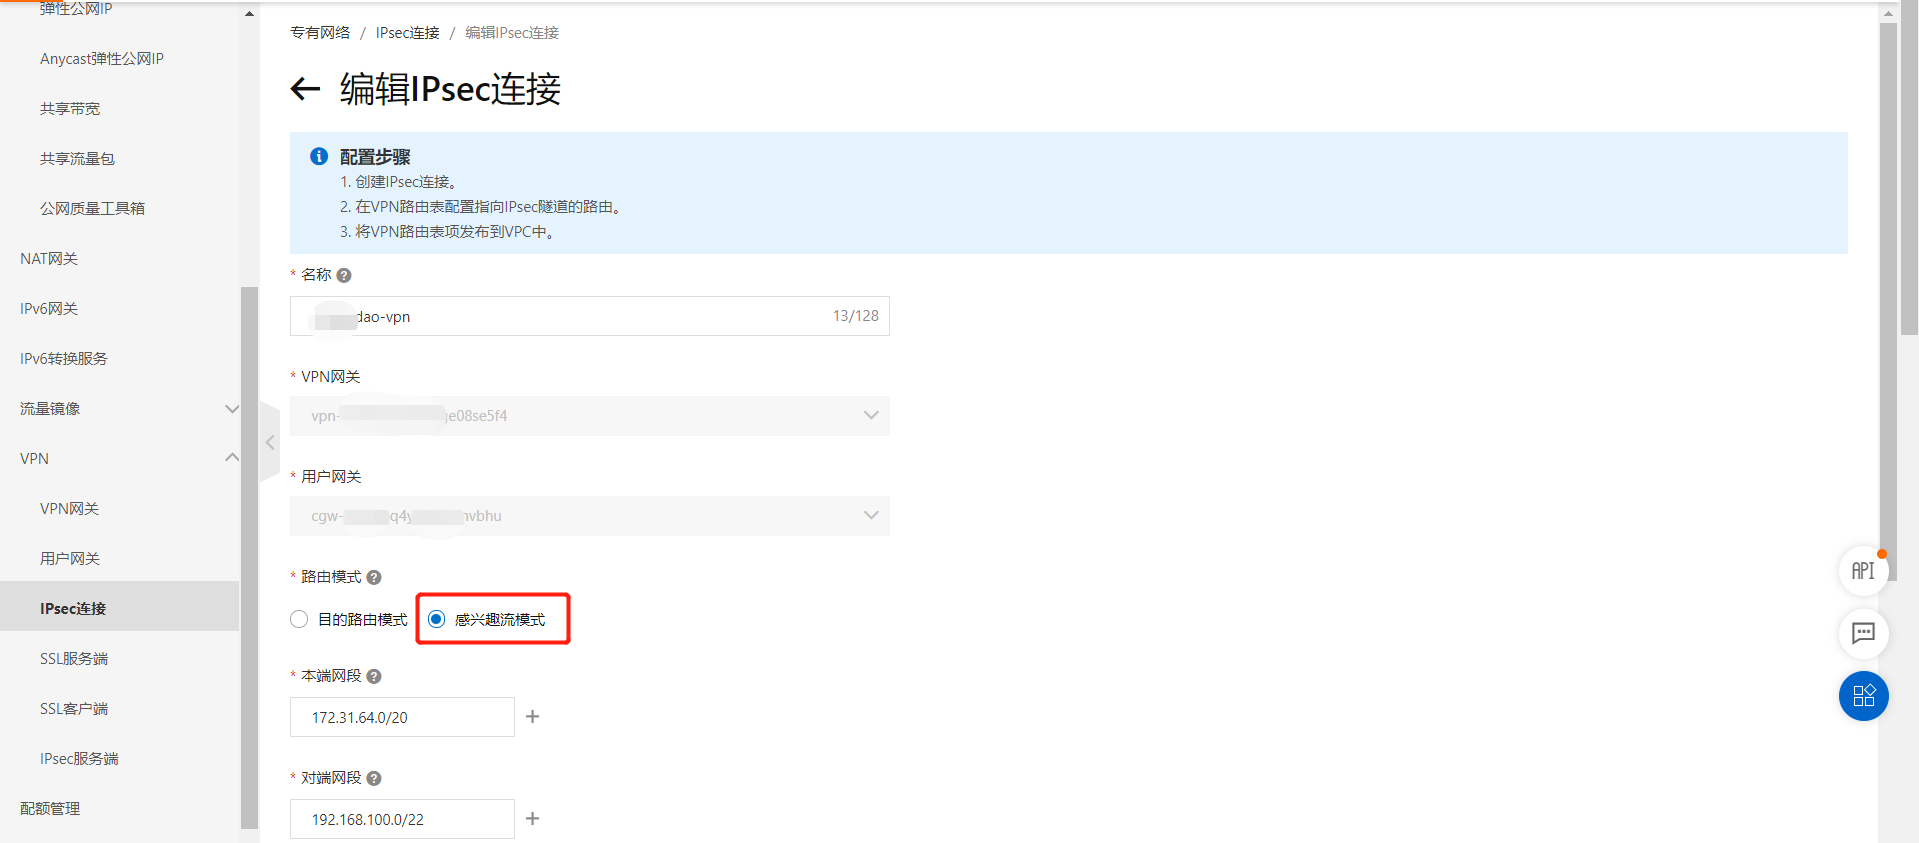Click the back arrow beside 编辑IPsec连接
This screenshot has width=1919, height=843.
305,89
